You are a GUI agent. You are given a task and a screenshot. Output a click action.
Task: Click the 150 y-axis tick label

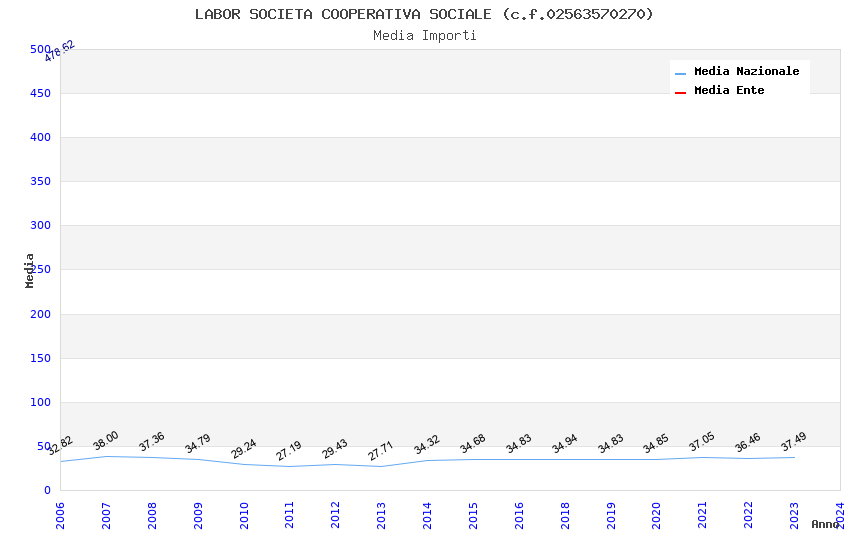click(x=40, y=358)
